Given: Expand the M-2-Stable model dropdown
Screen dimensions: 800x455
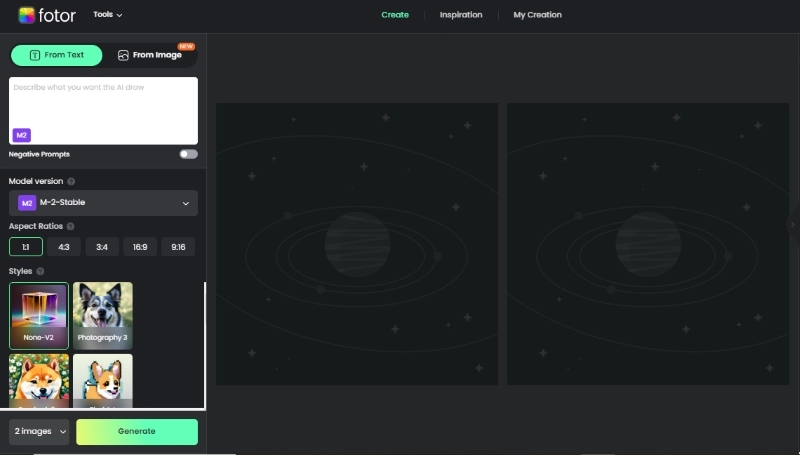Looking at the screenshot, I should (104, 203).
